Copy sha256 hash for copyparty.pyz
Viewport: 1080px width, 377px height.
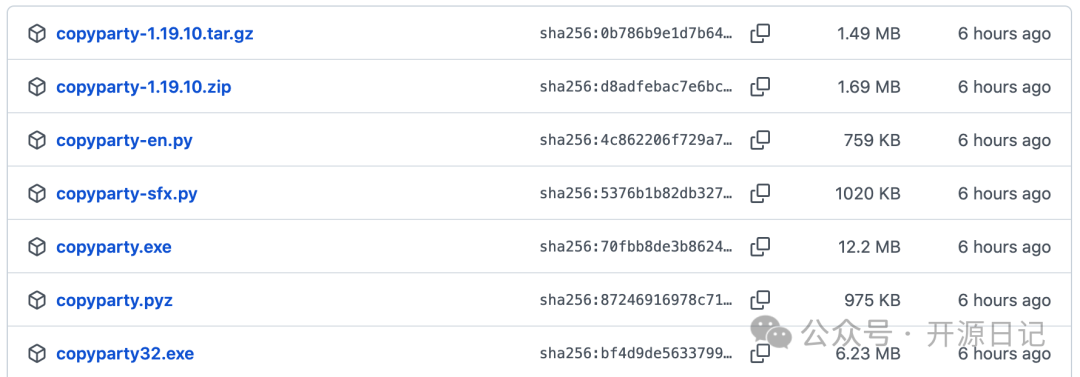pyautogui.click(x=760, y=300)
